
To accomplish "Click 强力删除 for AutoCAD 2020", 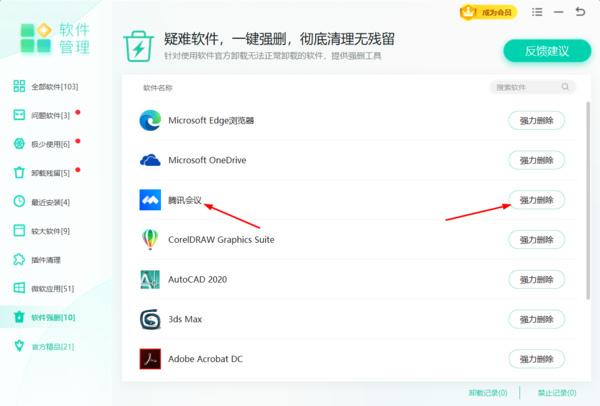I will coord(536,280).
